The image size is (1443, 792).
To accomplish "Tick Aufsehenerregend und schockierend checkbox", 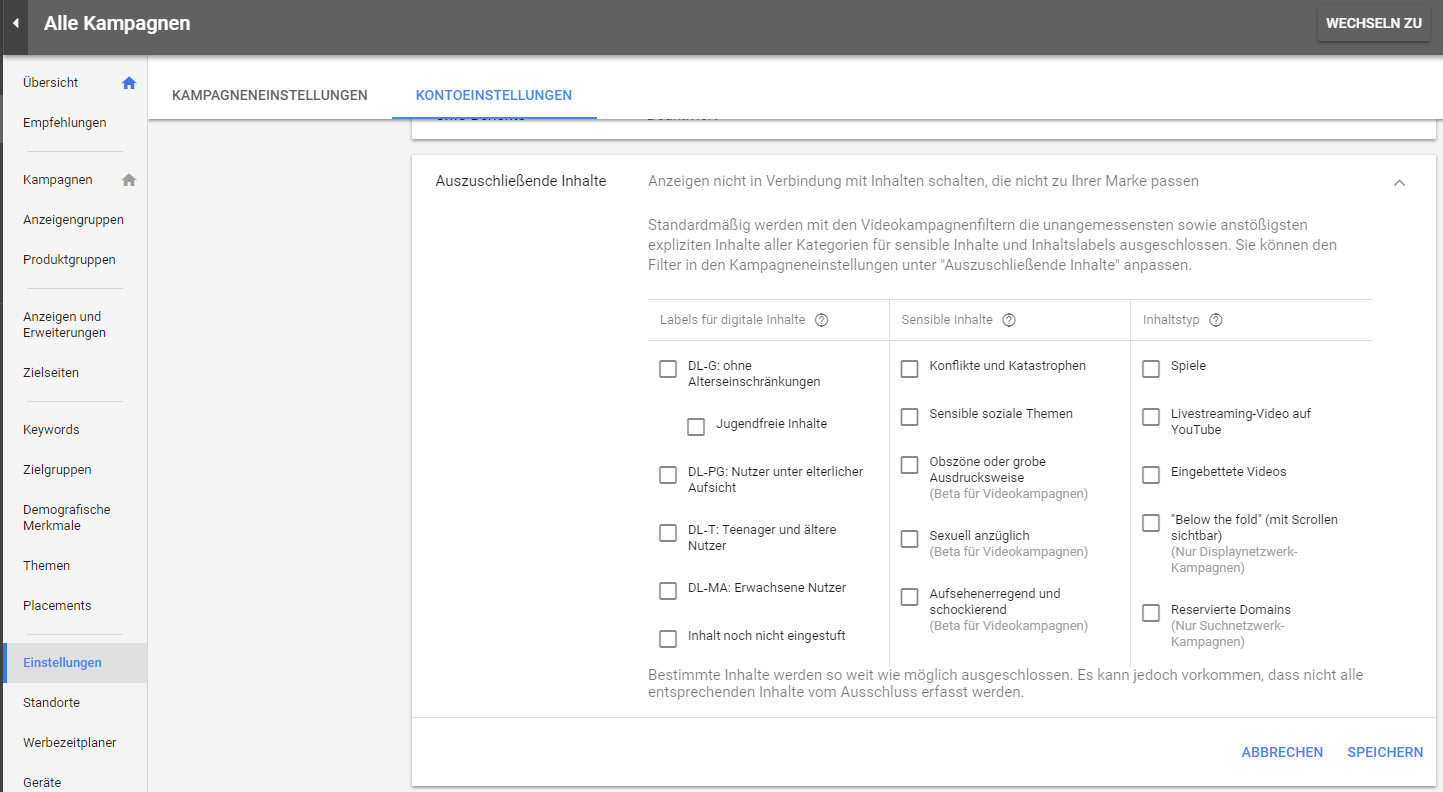I will (909, 597).
